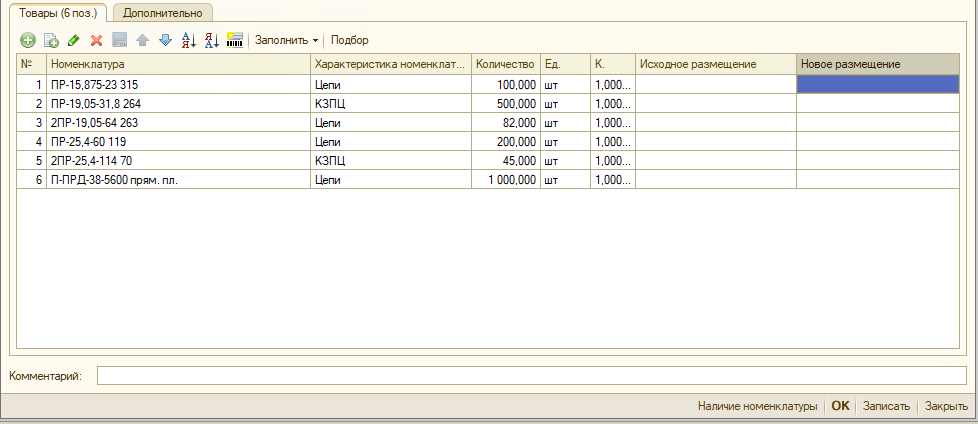Image resolution: width=978 pixels, height=424 pixels.
Task: Click the greyed Finish editing icon
Action: click(119, 41)
